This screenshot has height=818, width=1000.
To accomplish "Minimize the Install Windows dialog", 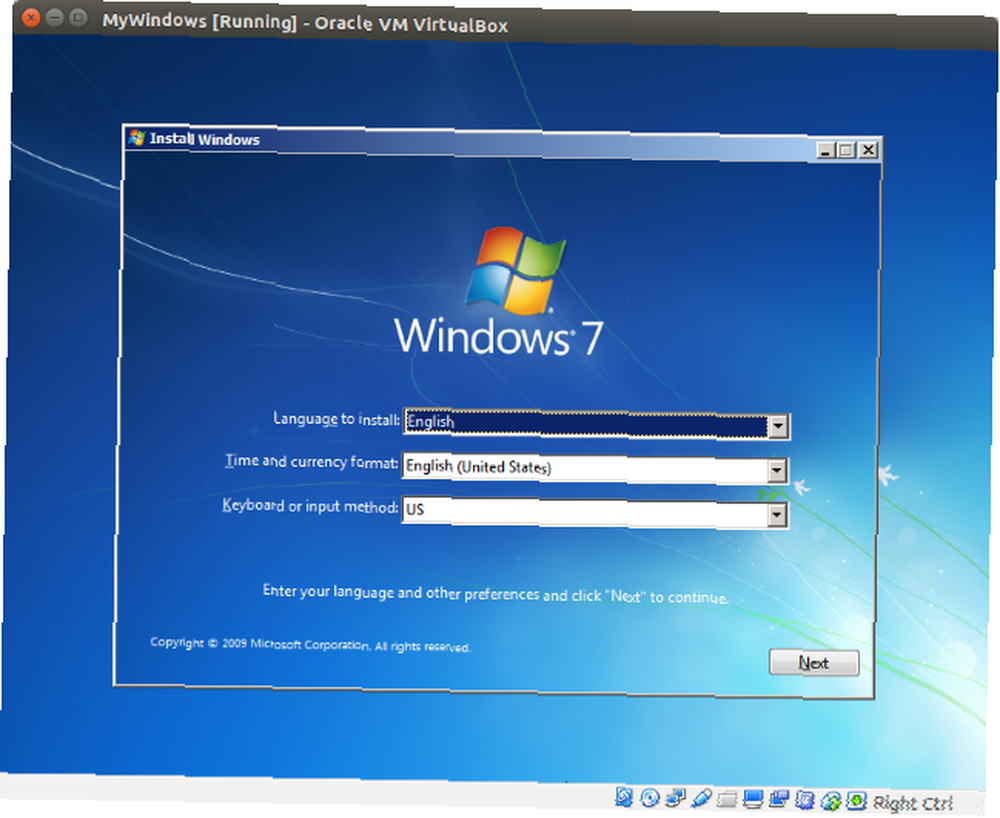I will tap(826, 149).
